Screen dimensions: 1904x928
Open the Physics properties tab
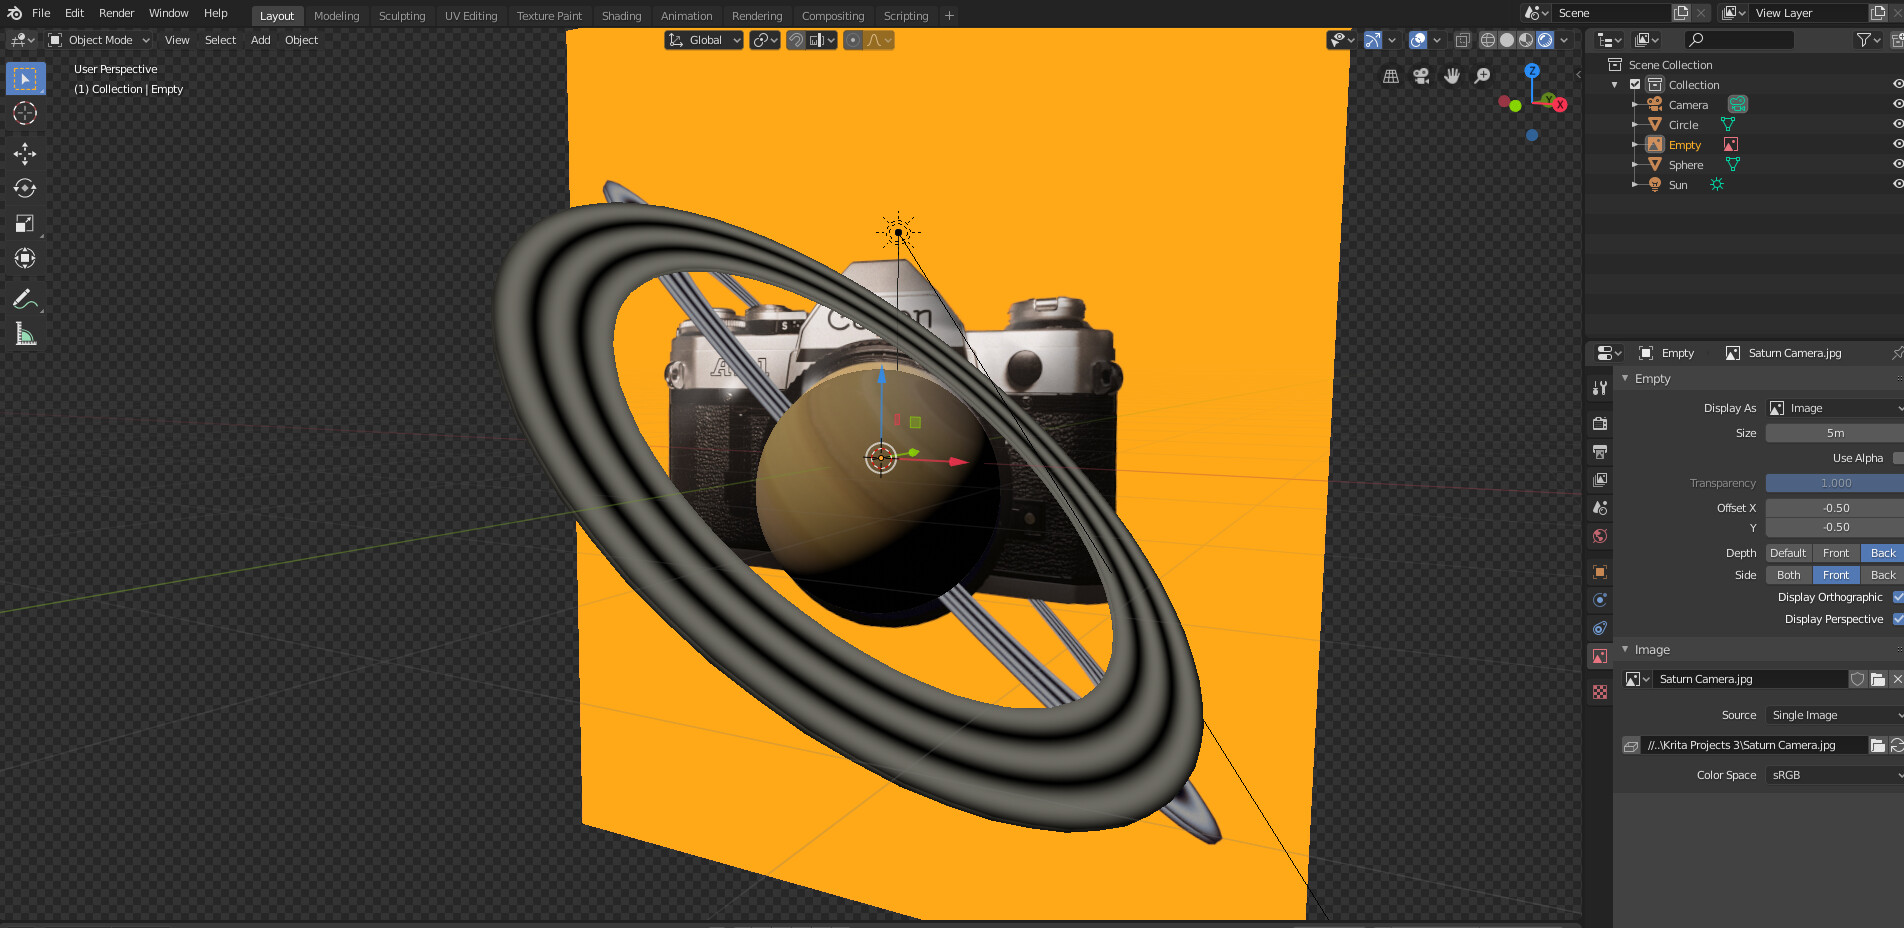(x=1600, y=600)
